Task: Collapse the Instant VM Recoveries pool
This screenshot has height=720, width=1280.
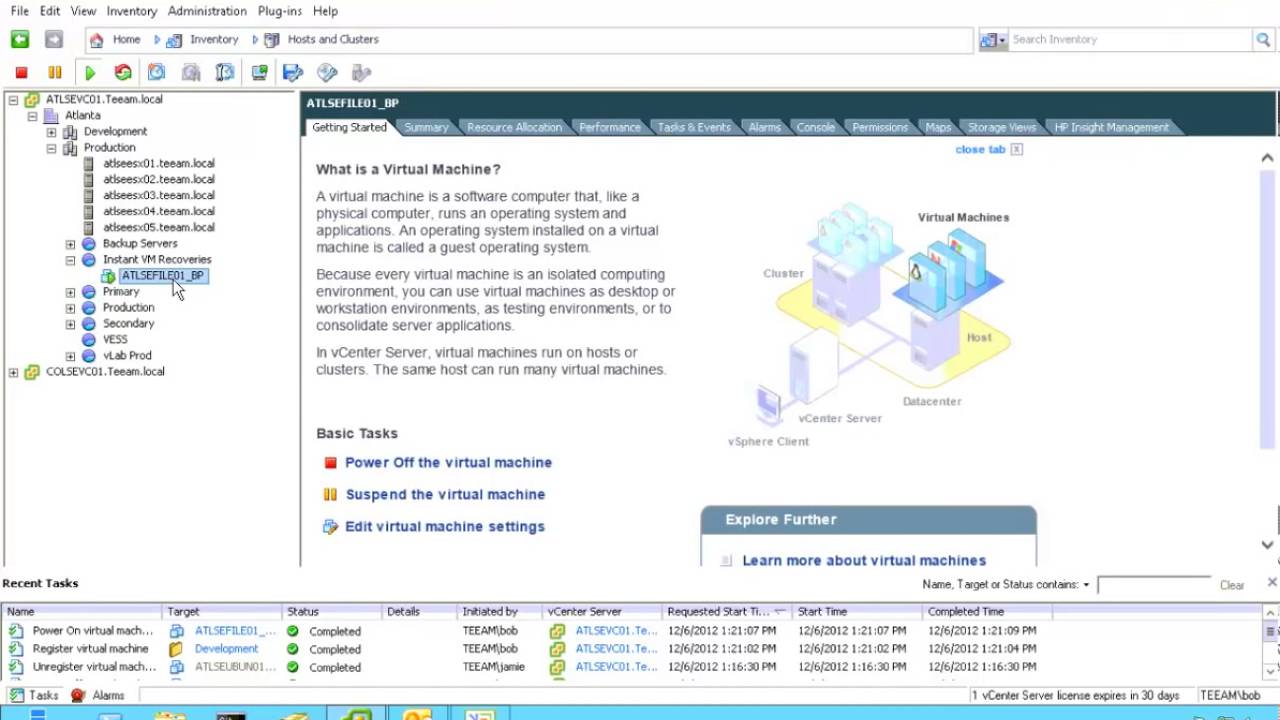Action: pos(70,260)
